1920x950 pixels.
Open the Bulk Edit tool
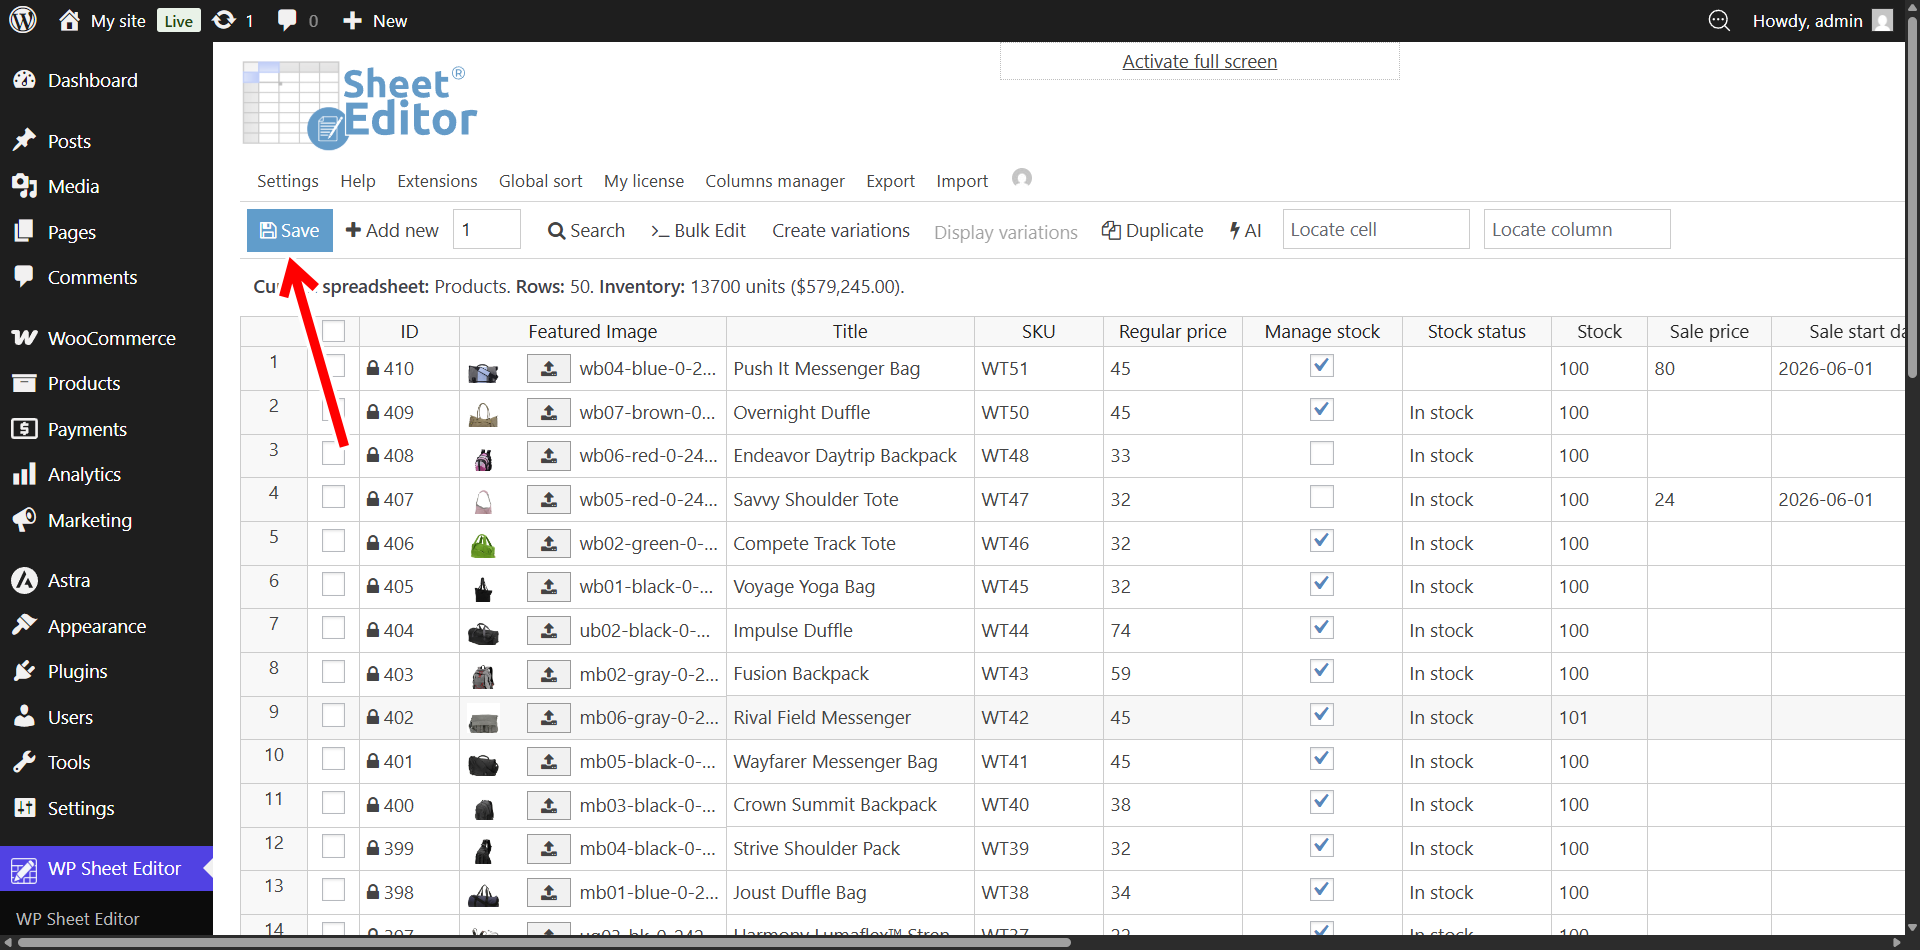click(698, 230)
